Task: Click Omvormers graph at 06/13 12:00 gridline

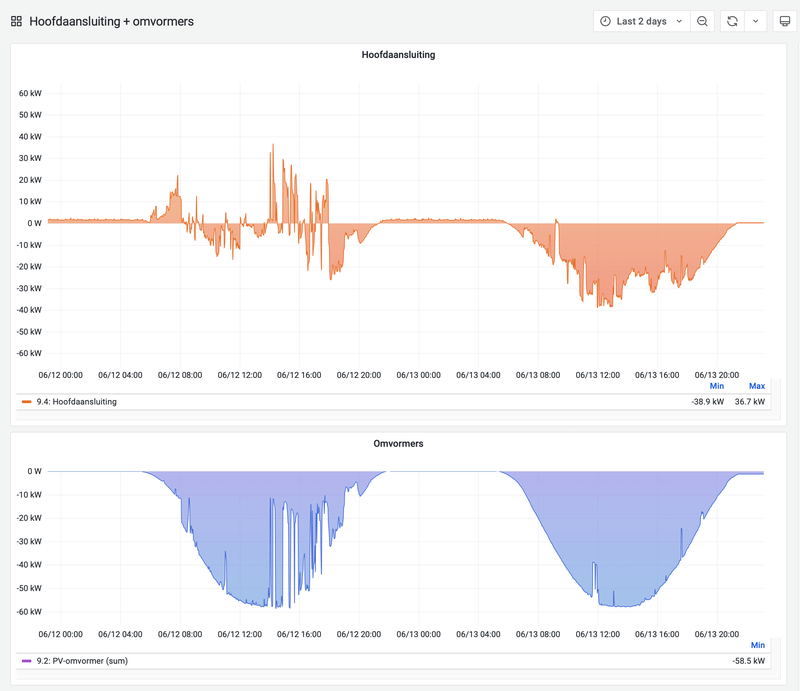Action: (x=598, y=536)
